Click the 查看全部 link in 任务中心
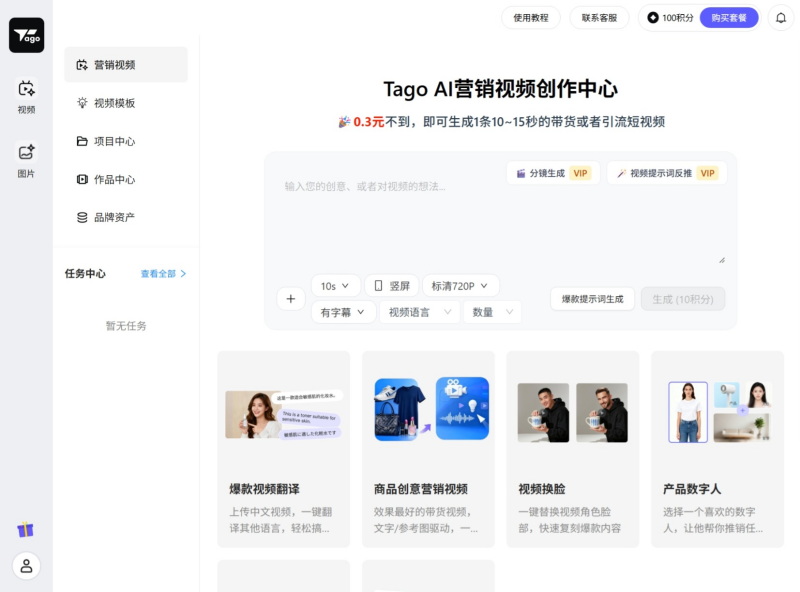 [x=163, y=274]
